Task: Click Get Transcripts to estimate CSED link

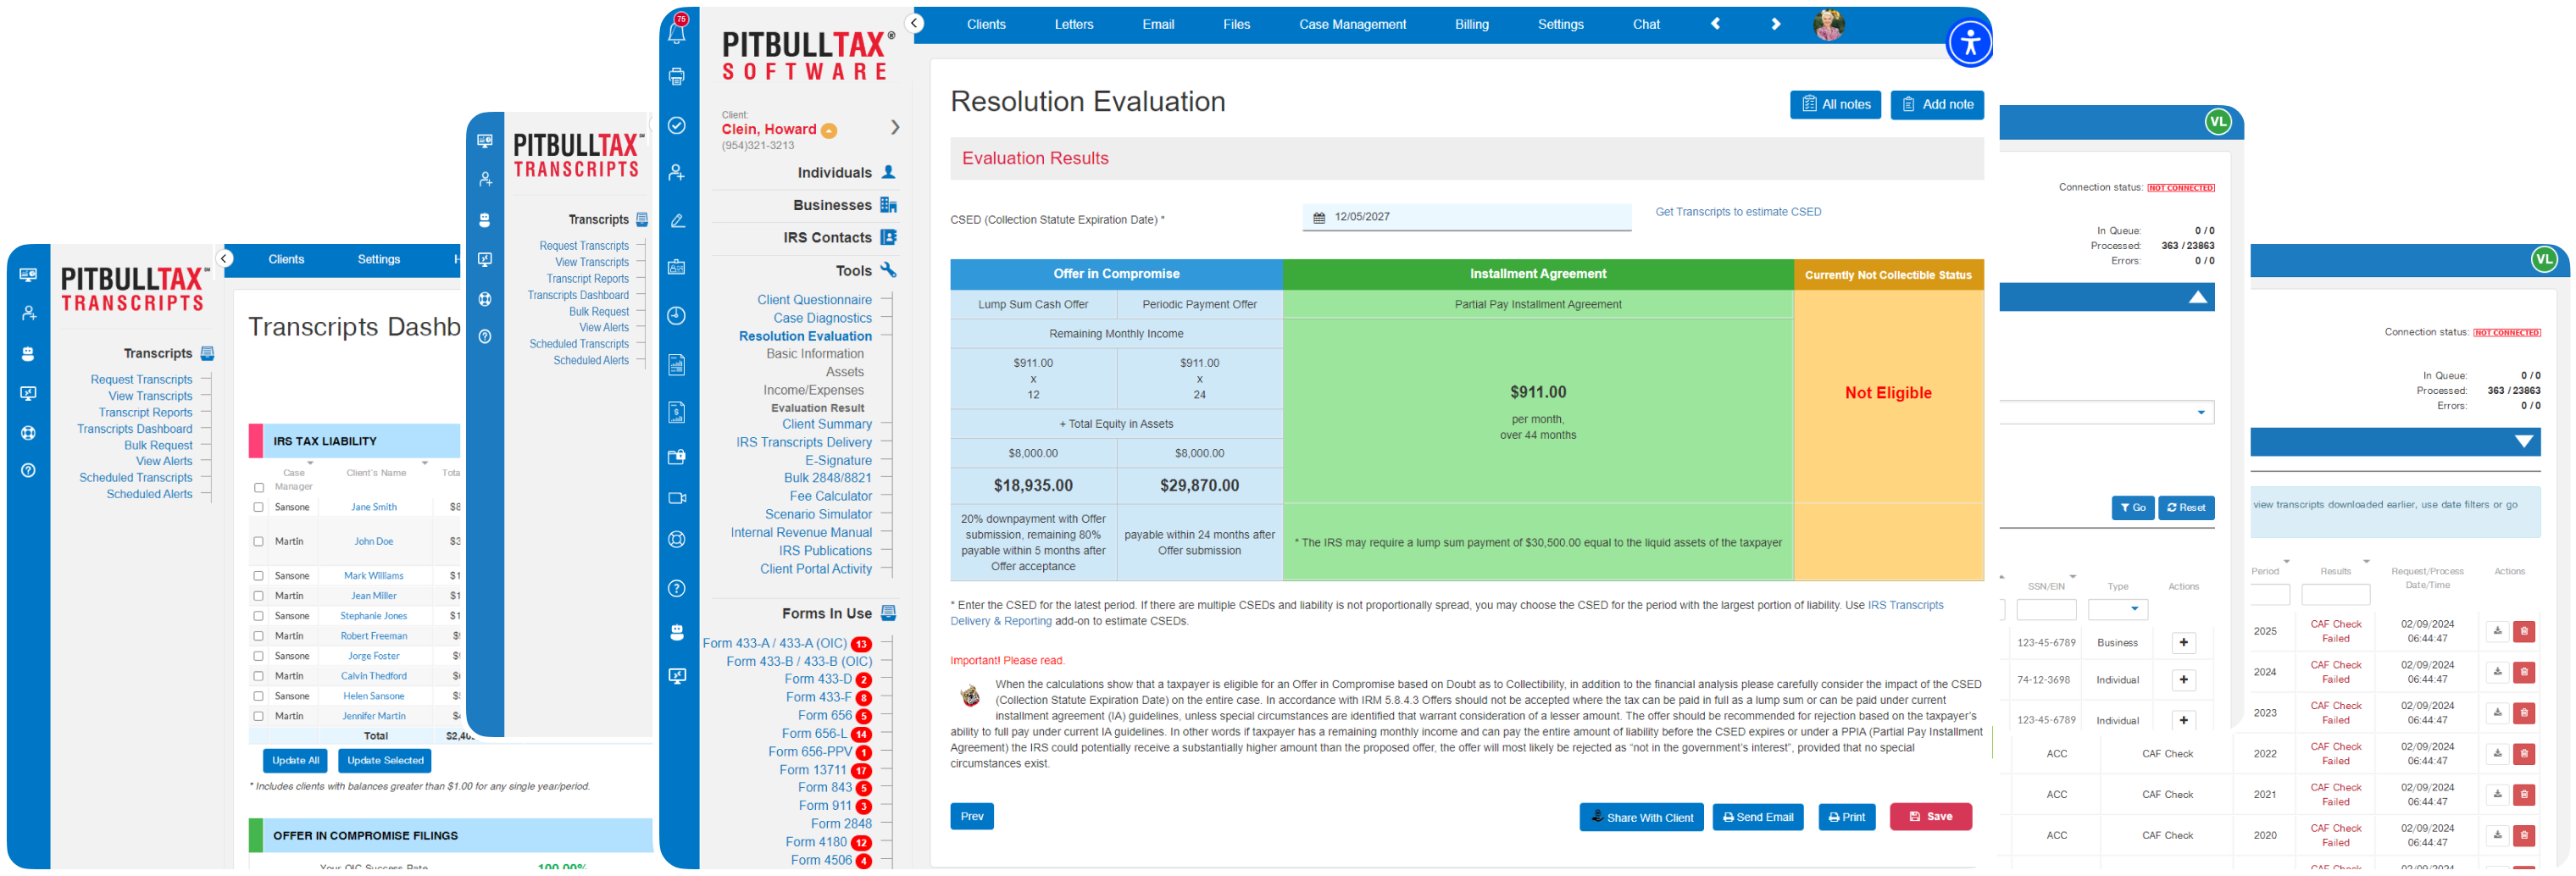Action: 1738,212
